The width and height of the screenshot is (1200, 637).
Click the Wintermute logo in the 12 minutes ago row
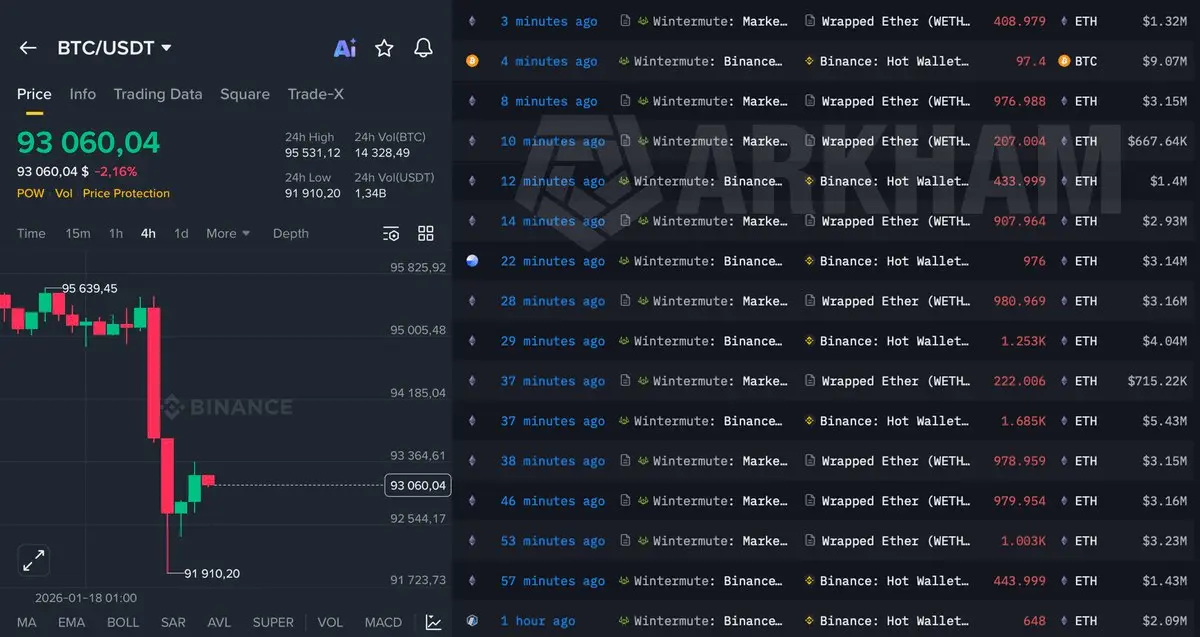coord(625,181)
